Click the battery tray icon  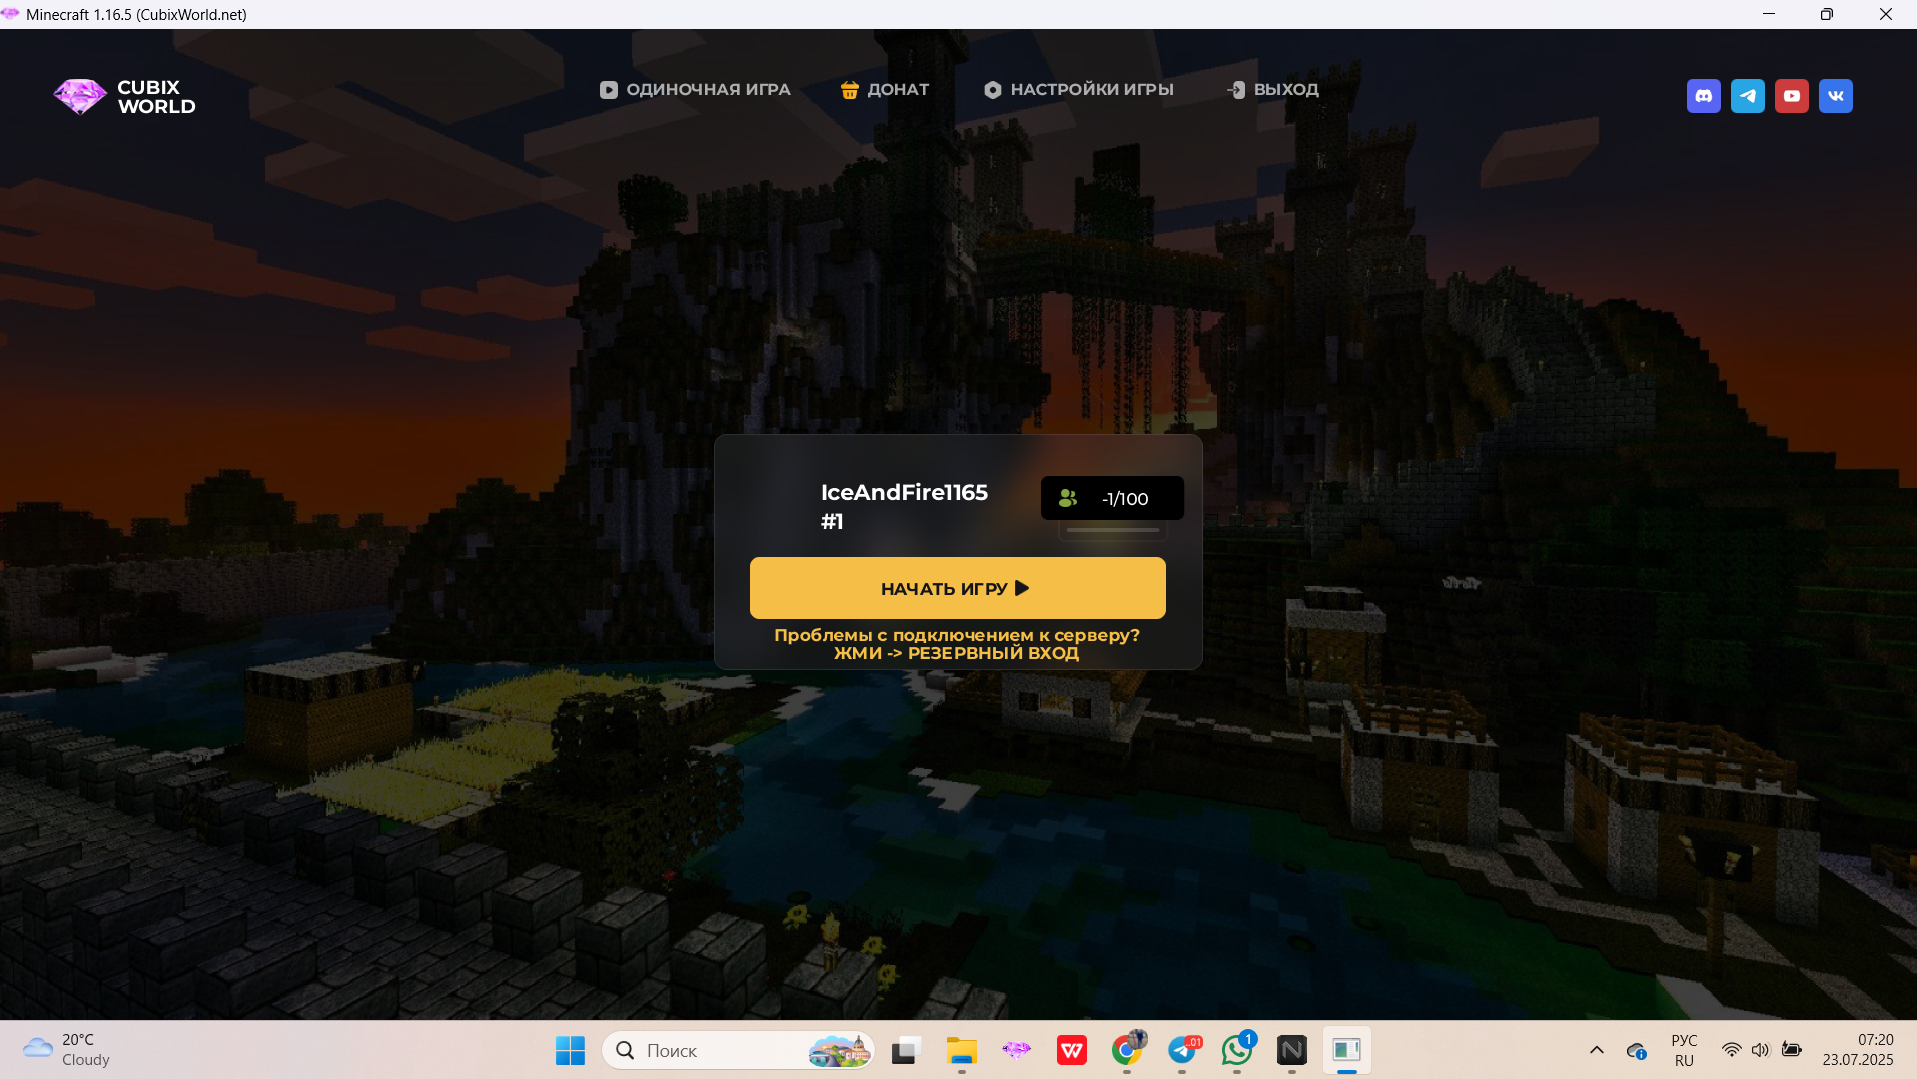[1792, 1050]
